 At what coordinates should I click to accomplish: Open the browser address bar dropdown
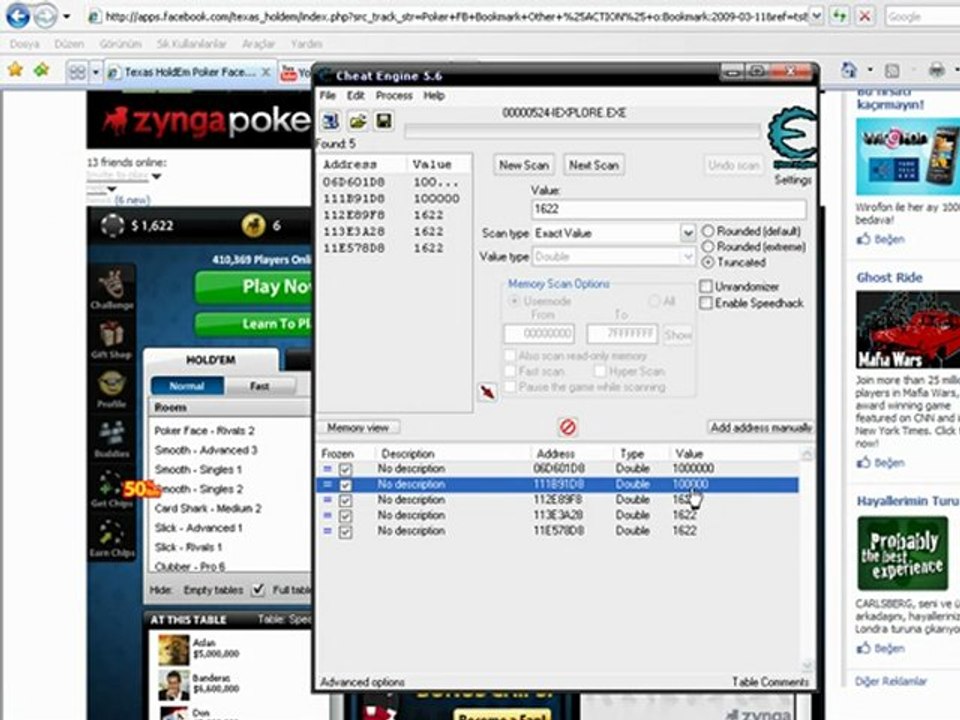pyautogui.click(x=816, y=17)
